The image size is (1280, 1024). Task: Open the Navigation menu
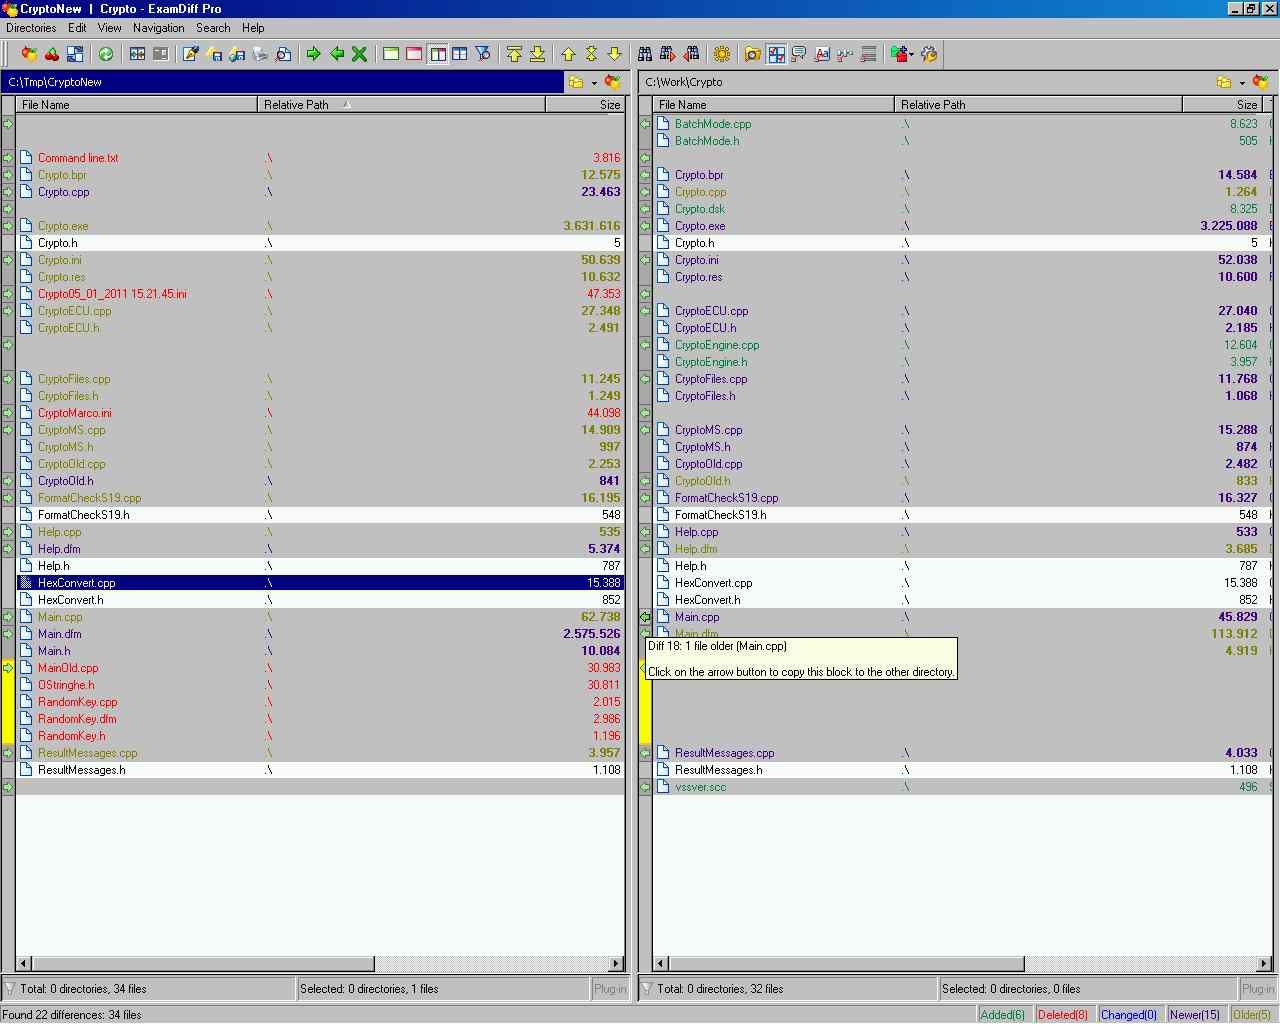[x=158, y=28]
